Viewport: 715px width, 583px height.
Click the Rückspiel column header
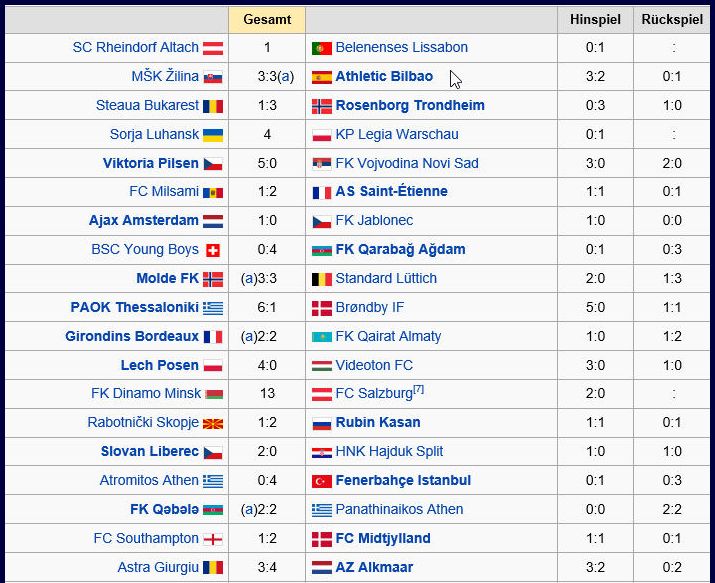(672, 20)
